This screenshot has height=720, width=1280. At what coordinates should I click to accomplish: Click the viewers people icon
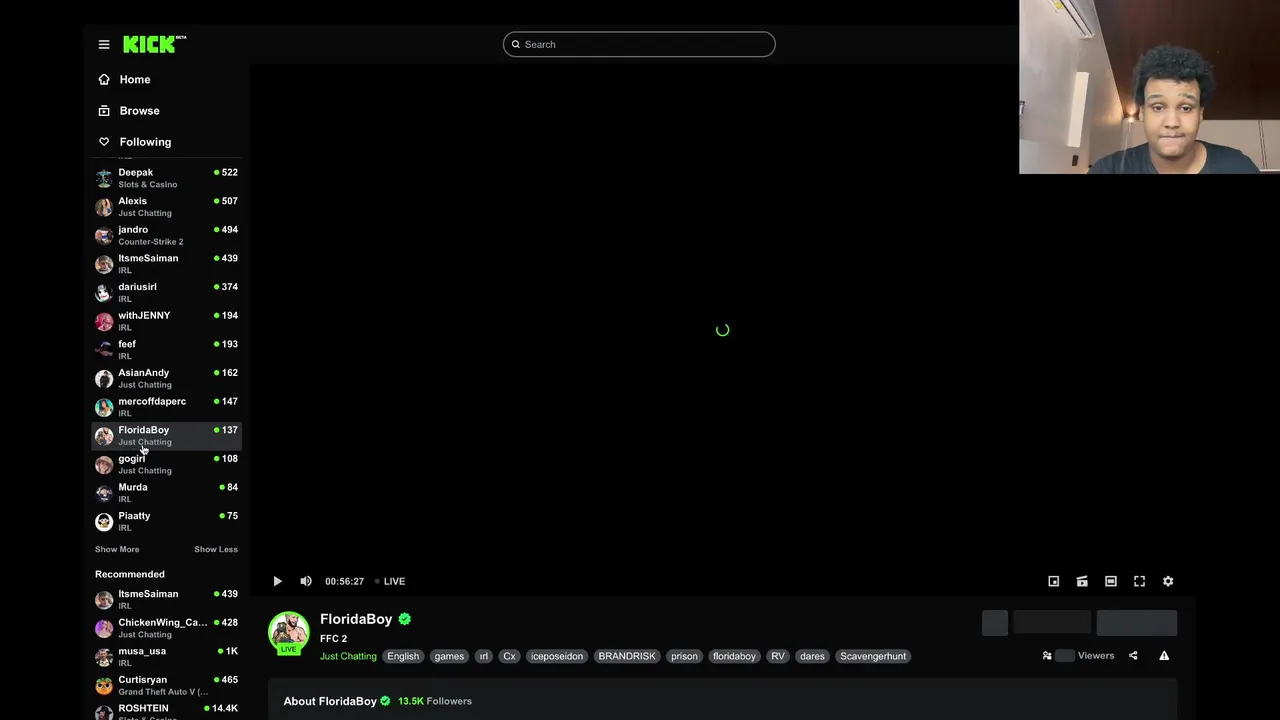point(1047,656)
